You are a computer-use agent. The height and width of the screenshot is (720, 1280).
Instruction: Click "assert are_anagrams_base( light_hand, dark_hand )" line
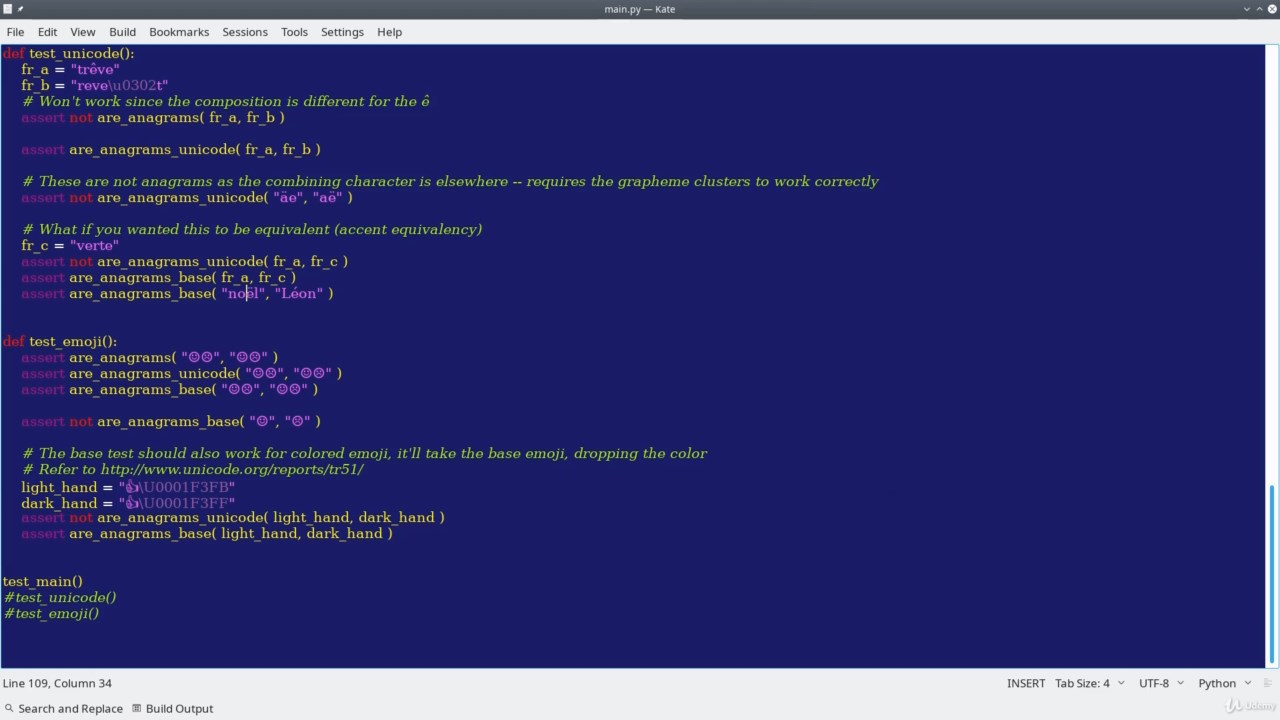click(x=207, y=533)
